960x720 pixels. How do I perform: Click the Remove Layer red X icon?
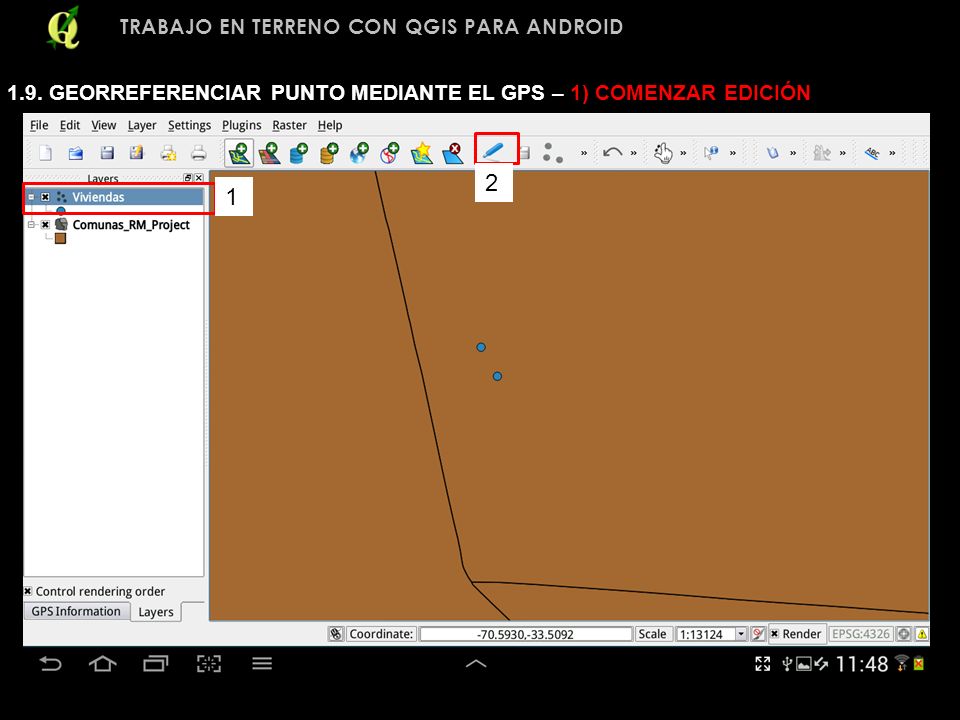tap(453, 152)
